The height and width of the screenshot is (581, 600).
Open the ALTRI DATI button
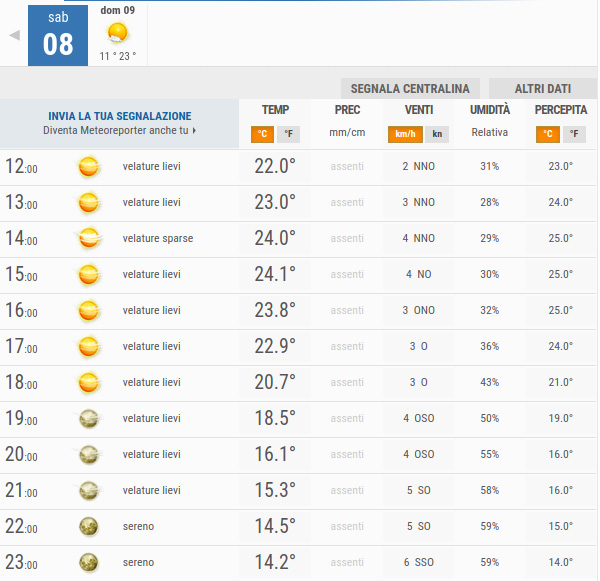point(543,88)
